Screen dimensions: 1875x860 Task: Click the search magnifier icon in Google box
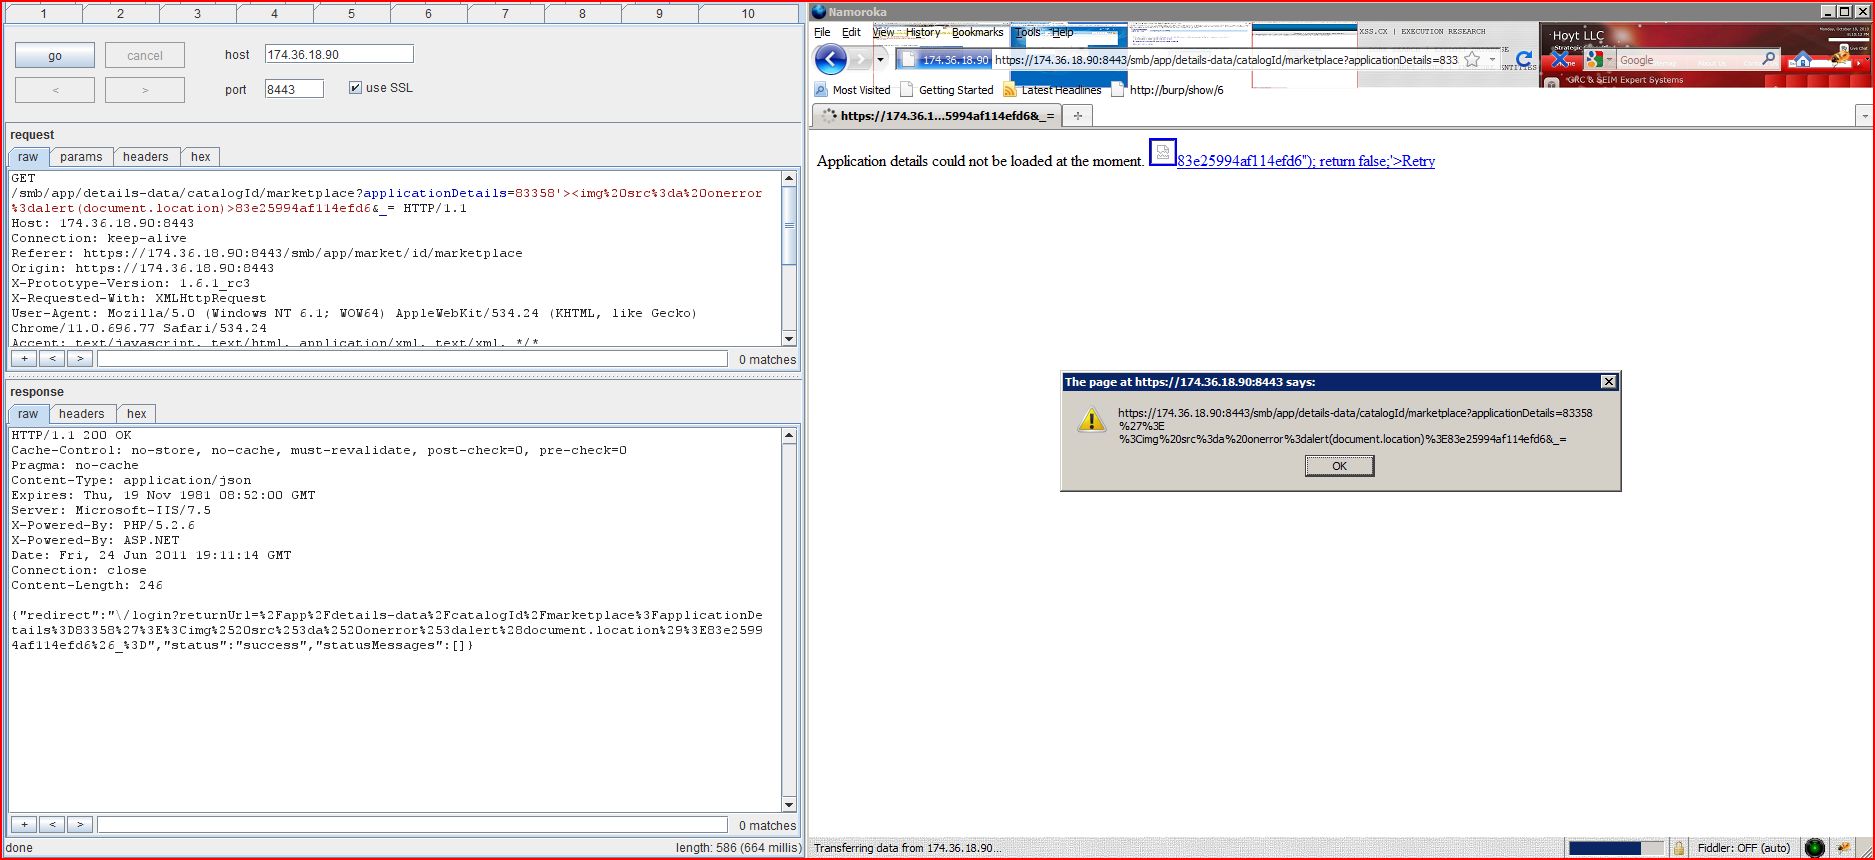point(1768,59)
